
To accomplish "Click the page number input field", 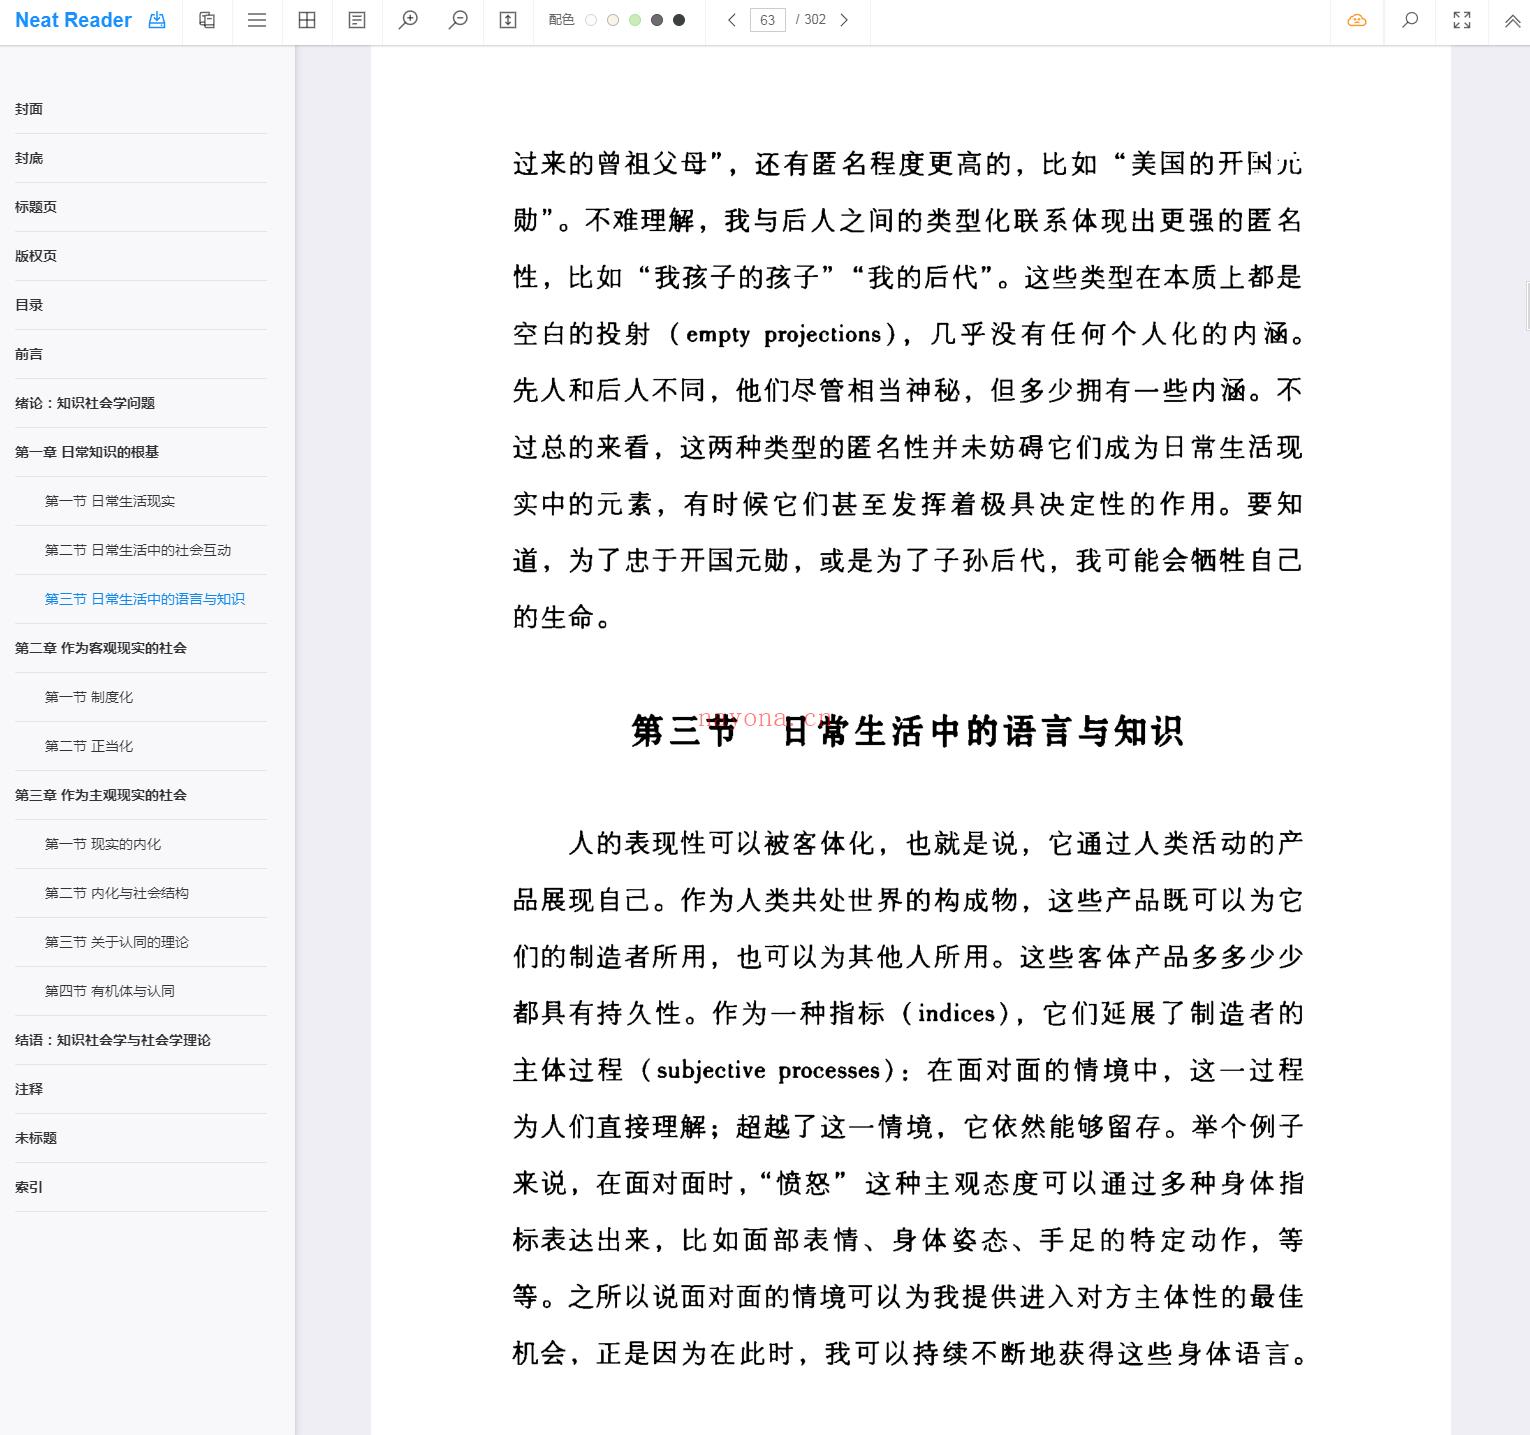I will (767, 20).
